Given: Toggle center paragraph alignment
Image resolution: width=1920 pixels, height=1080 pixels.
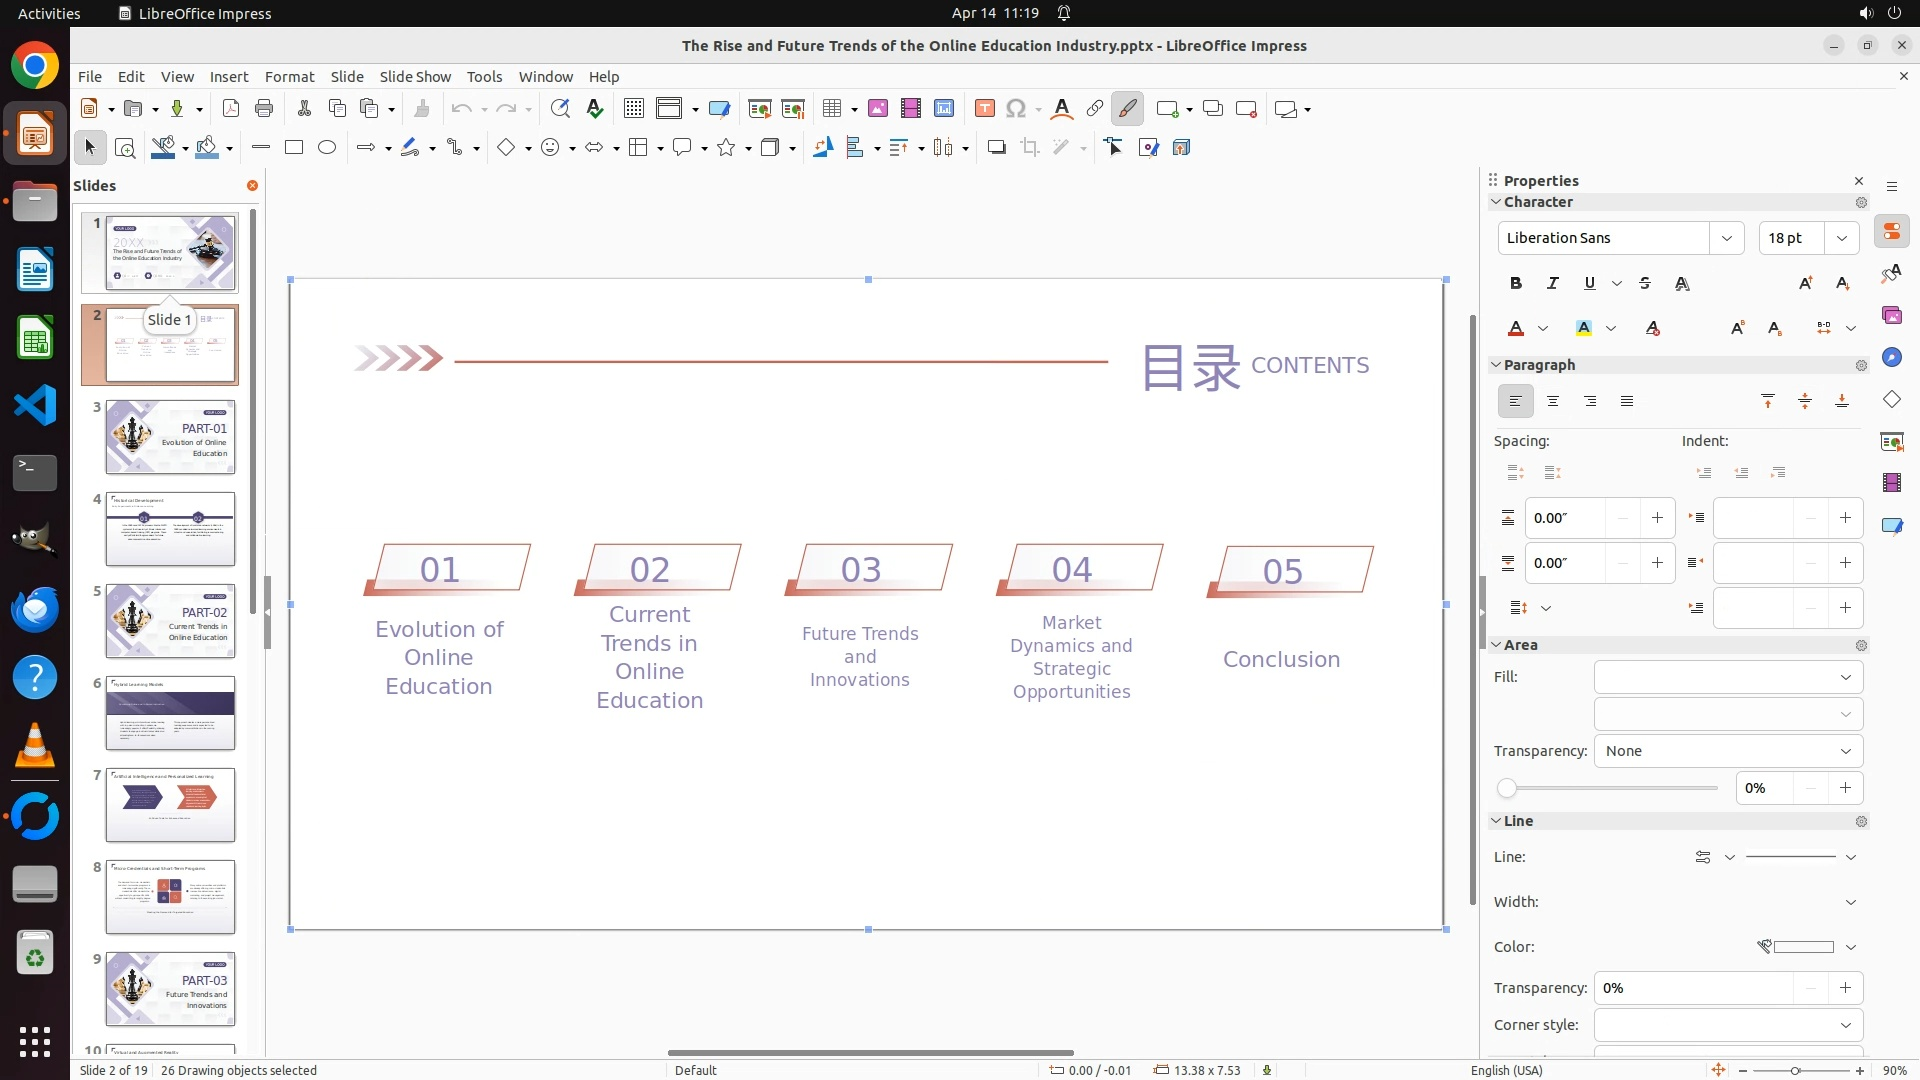Looking at the screenshot, I should click(1553, 402).
